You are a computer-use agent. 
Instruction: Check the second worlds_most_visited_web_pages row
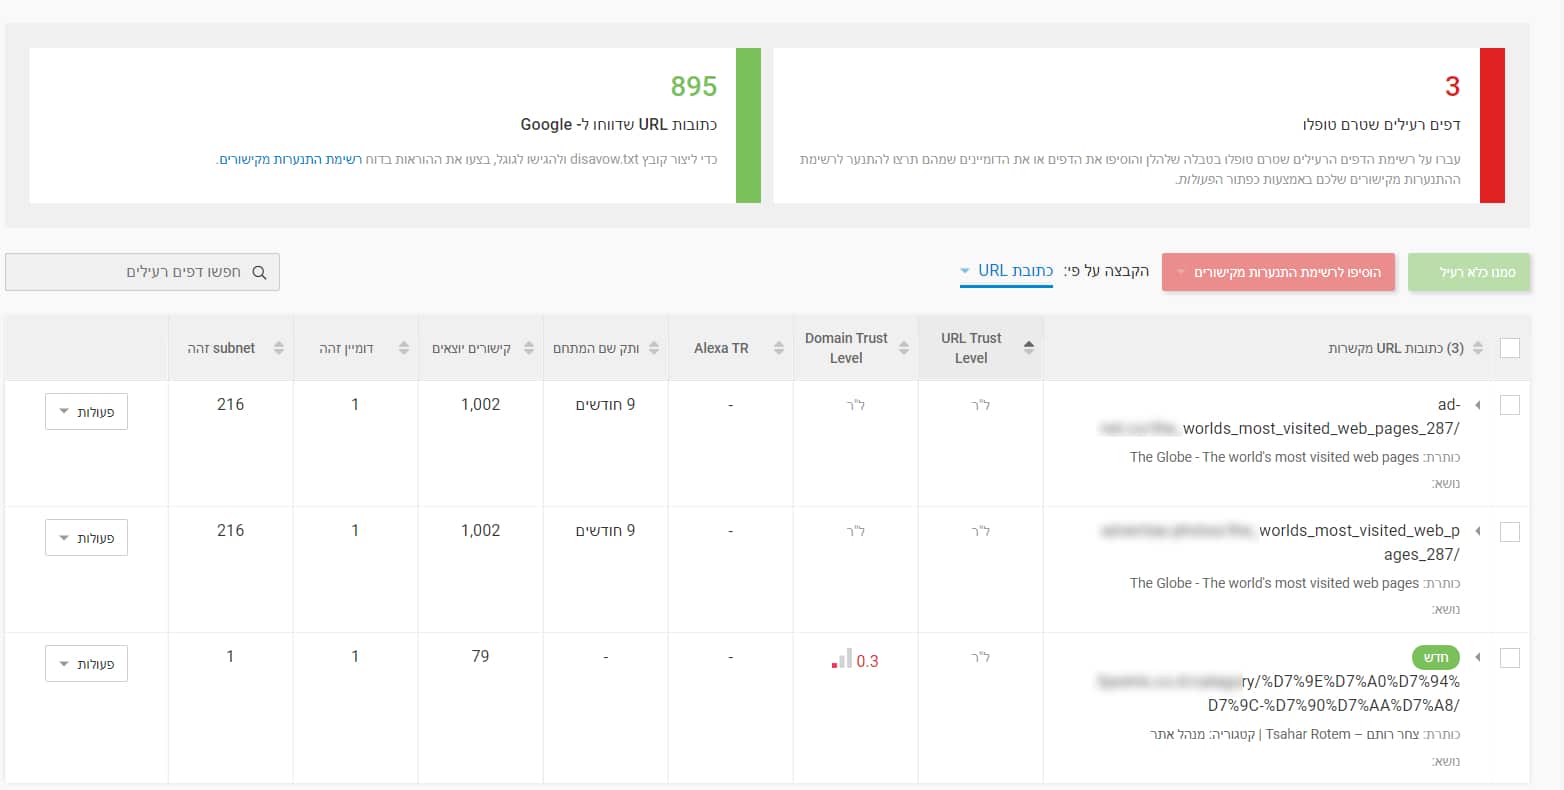1510,531
